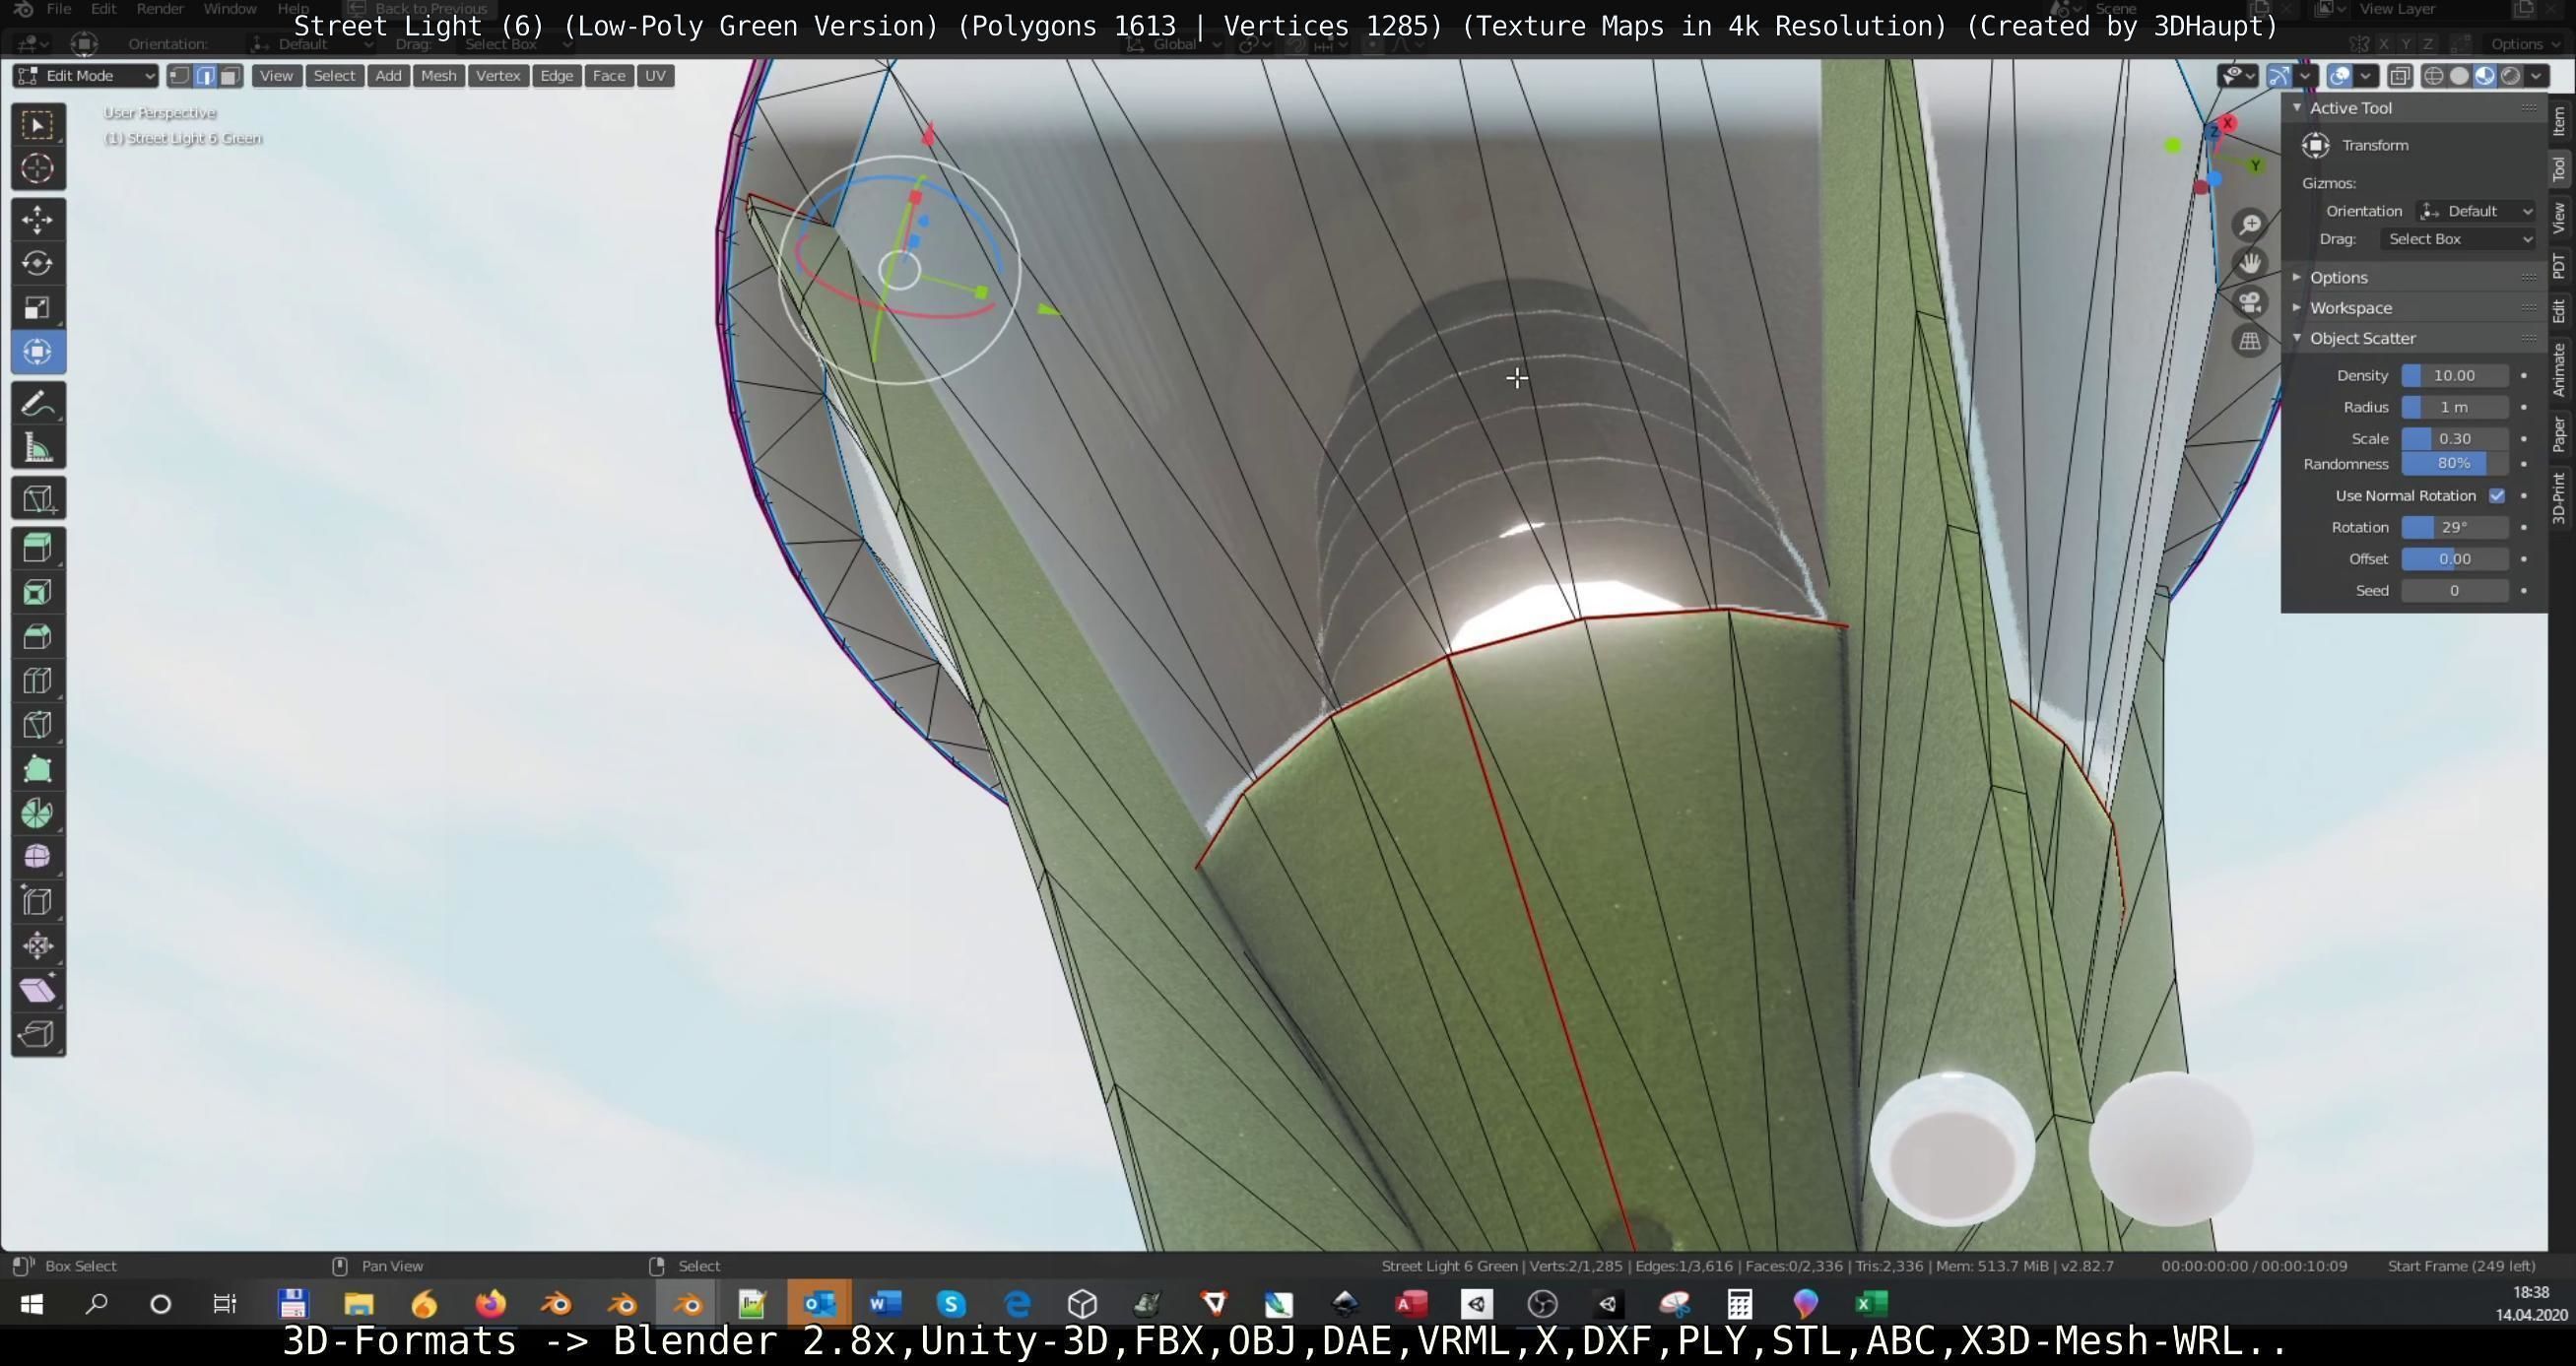Click the Seed value field

[x=2454, y=591]
